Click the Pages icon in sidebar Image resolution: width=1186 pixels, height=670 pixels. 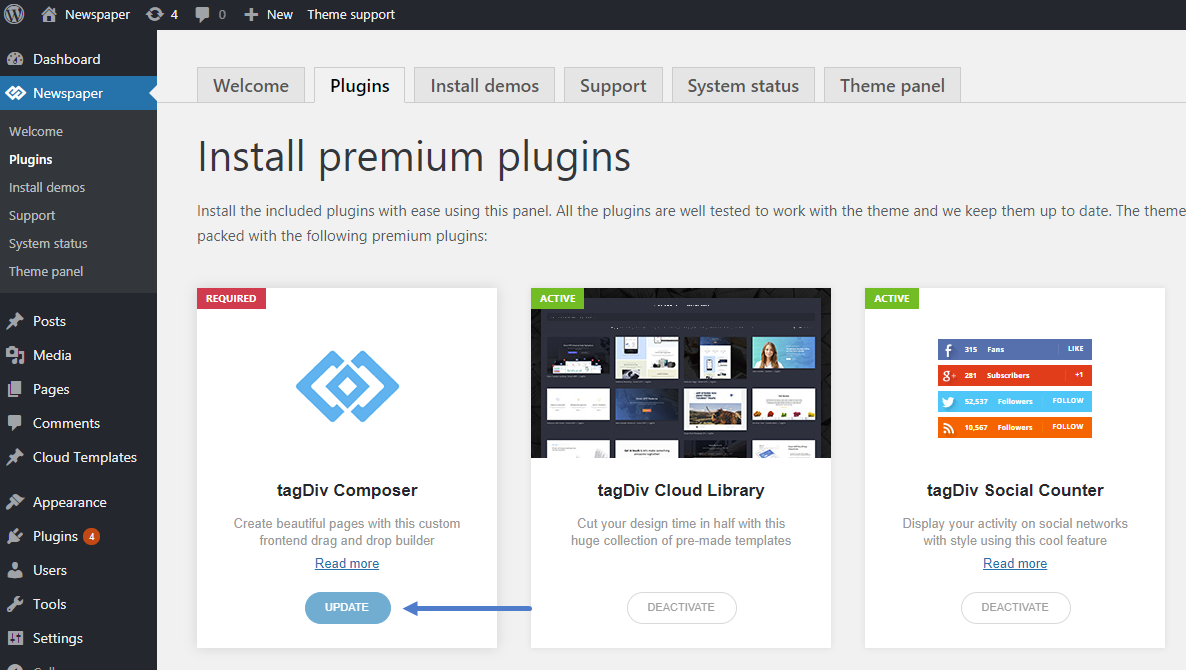(15, 389)
